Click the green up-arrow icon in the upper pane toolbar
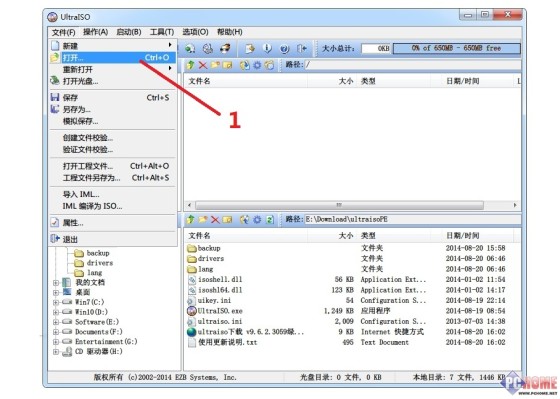Viewport: 560px width, 399px height. [190, 65]
